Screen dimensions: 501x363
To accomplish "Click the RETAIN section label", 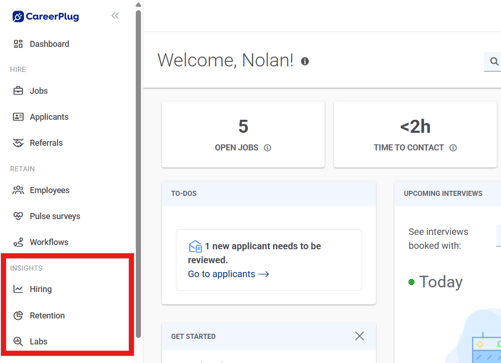I will coord(22,169).
